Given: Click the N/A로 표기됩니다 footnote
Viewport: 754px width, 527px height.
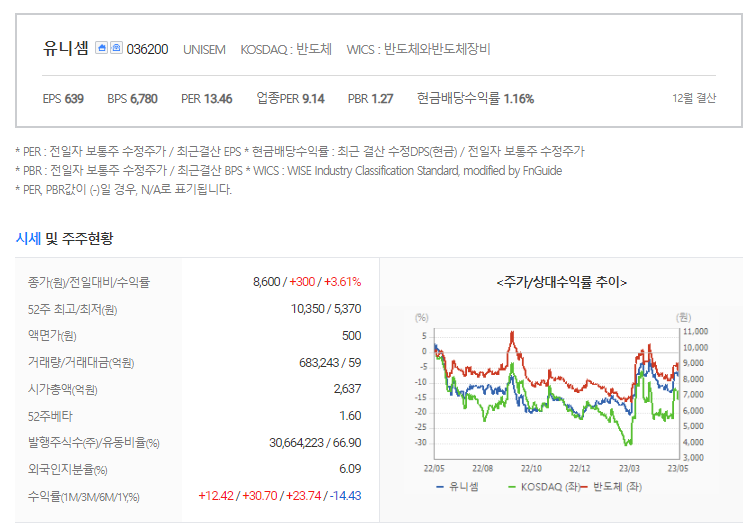Looking at the screenshot, I should tap(124, 189).
